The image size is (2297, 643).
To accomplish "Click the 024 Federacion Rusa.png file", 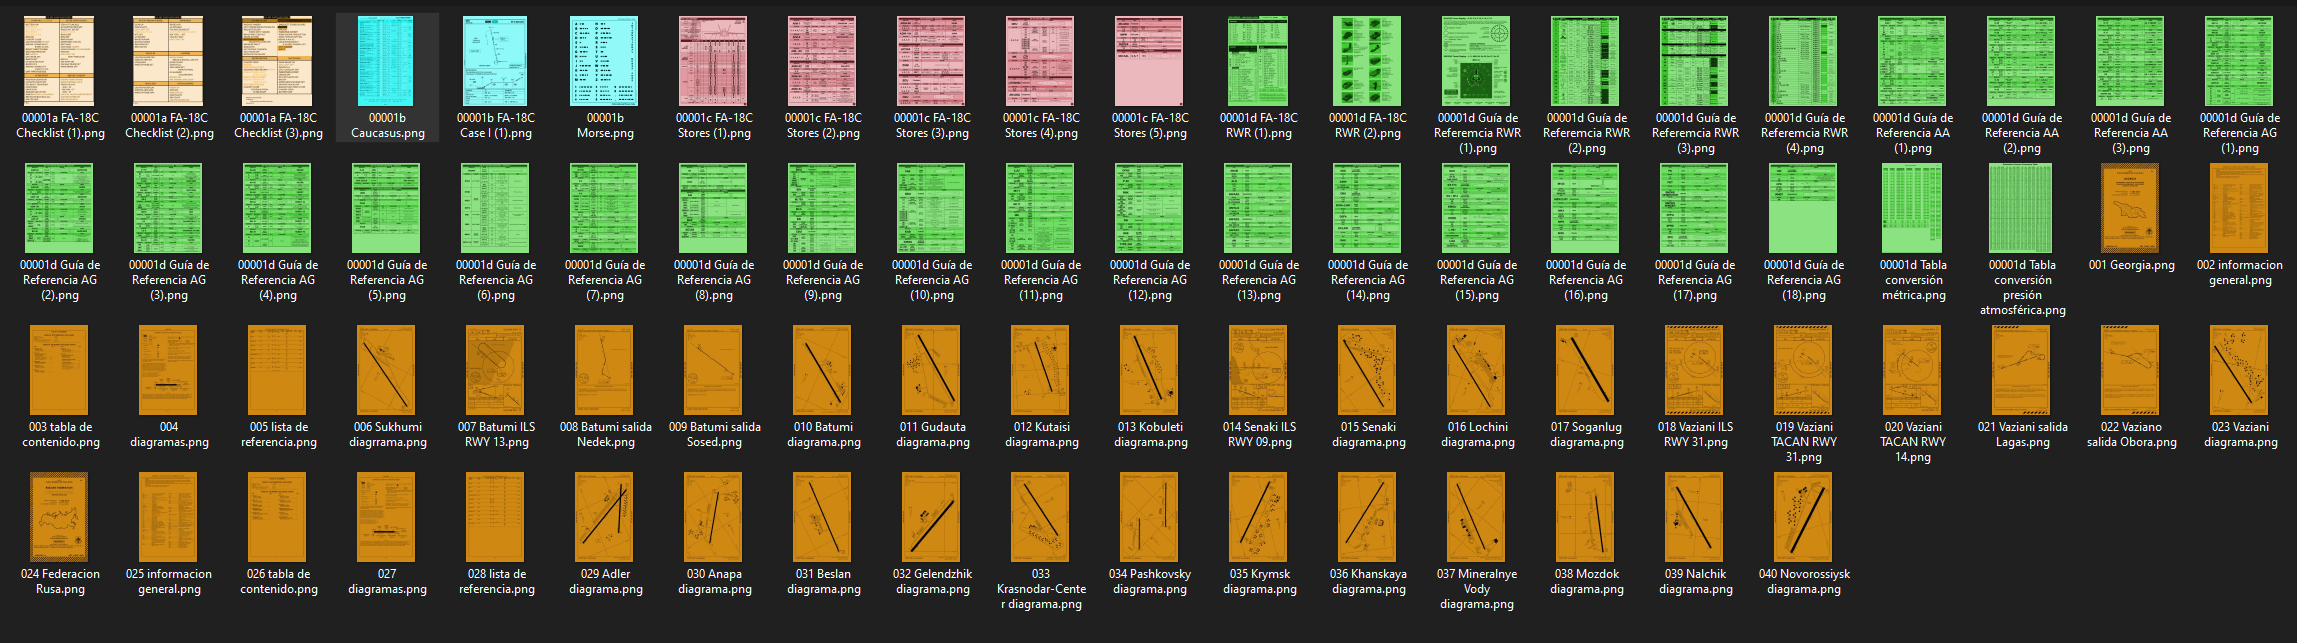I will 60,518.
